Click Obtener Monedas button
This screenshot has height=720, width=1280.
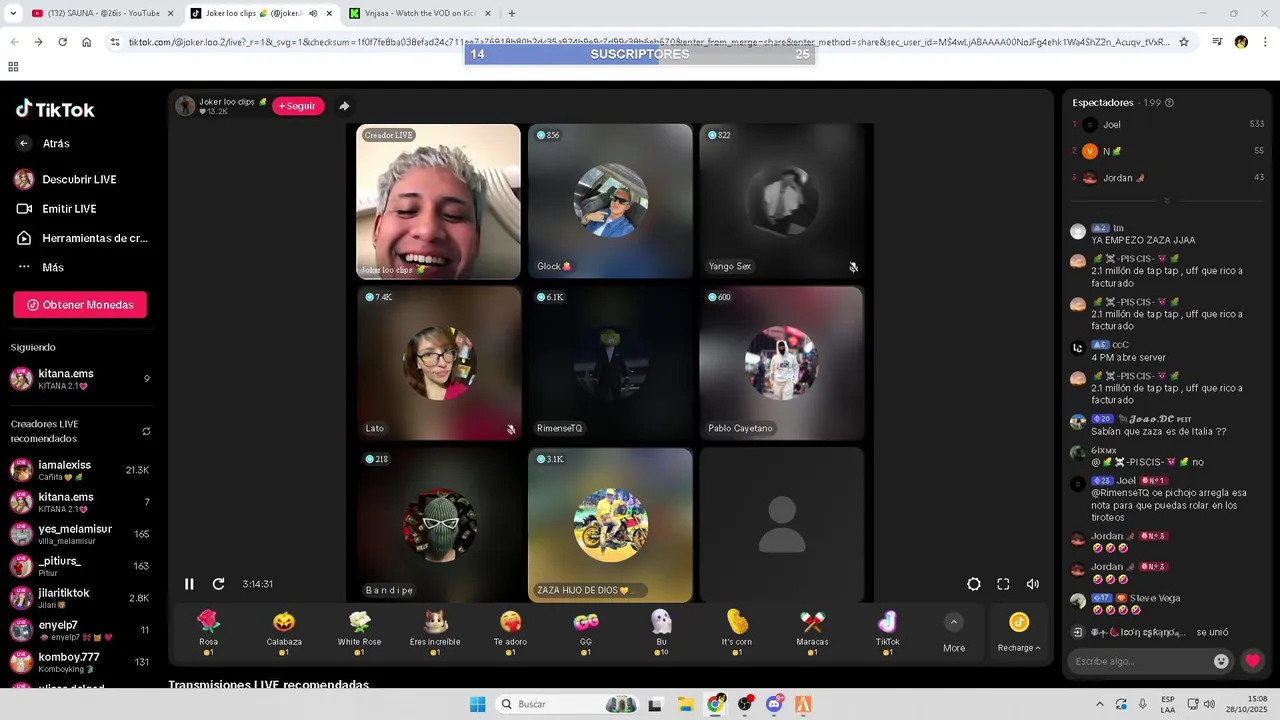(80, 305)
